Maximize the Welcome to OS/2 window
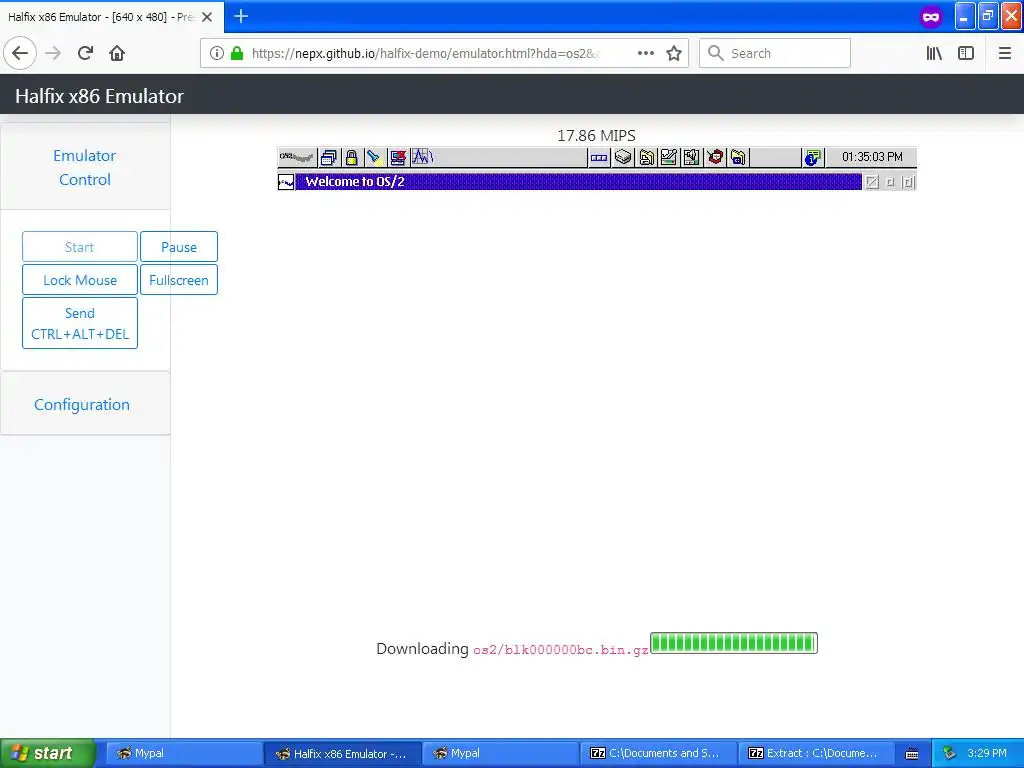 coord(908,182)
